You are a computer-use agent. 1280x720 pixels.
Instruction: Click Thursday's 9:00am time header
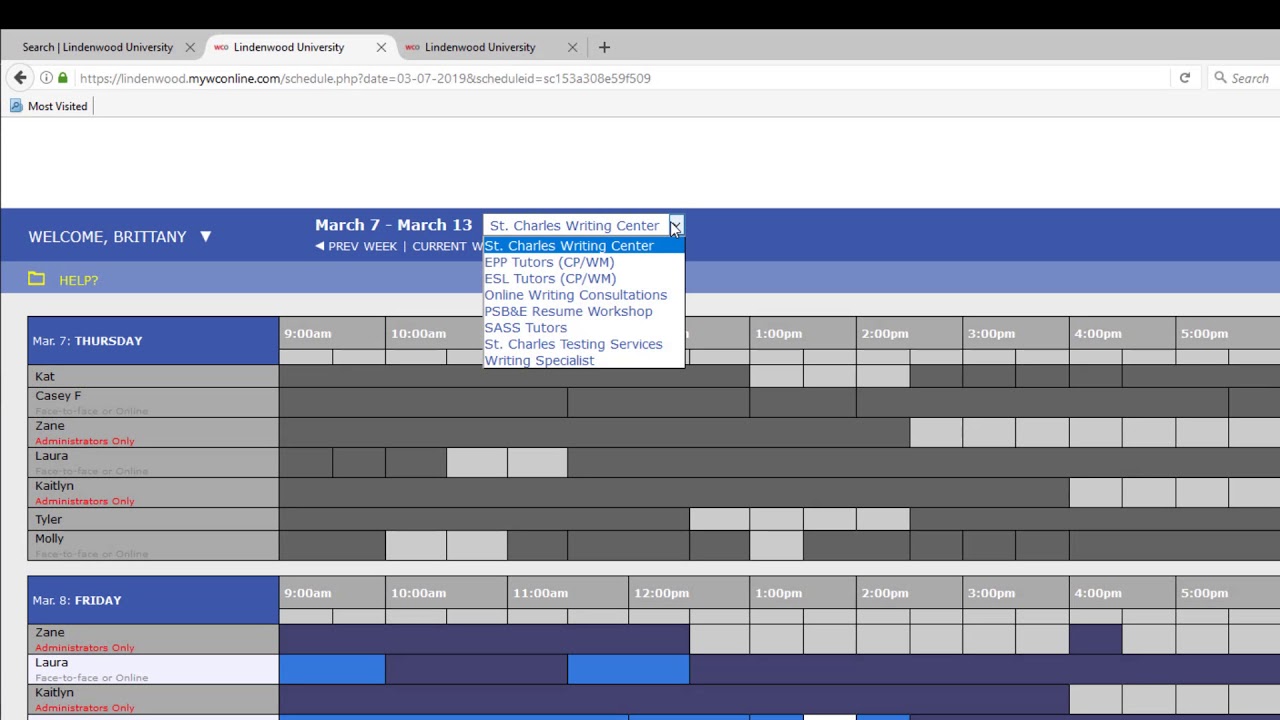point(307,334)
